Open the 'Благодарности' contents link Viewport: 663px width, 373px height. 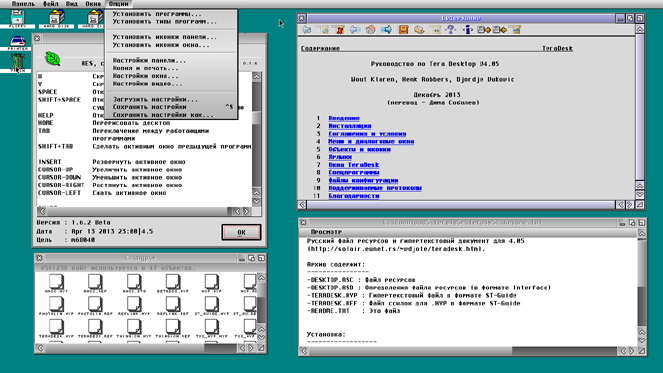click(x=353, y=196)
